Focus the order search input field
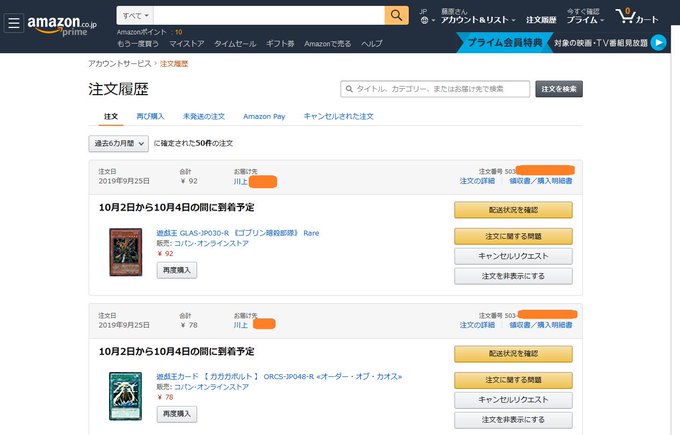The width and height of the screenshot is (680, 435). click(435, 89)
